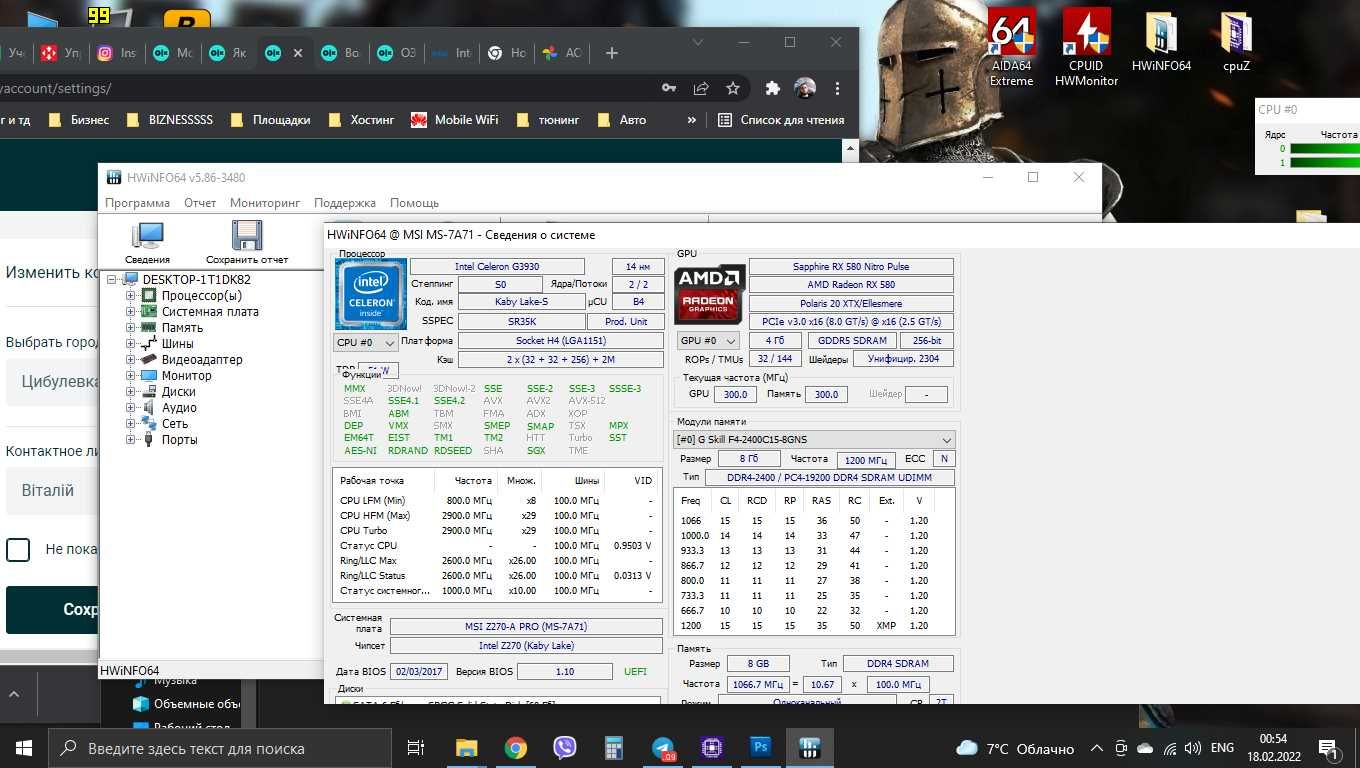Expand the Системная плата tree node

click(x=130, y=312)
